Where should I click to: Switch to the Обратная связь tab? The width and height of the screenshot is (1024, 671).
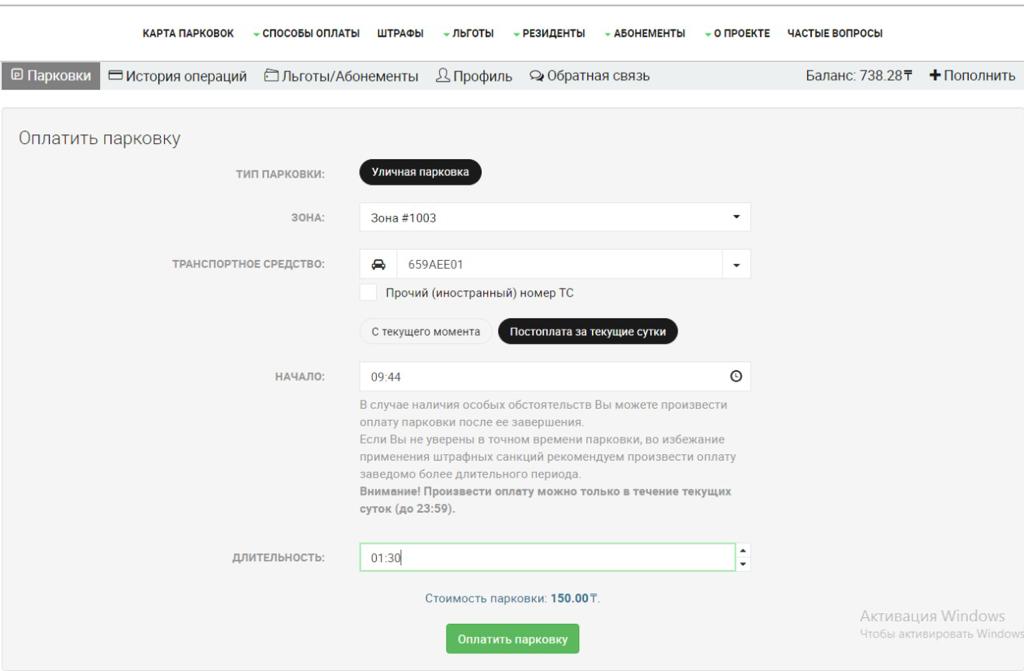[589, 76]
